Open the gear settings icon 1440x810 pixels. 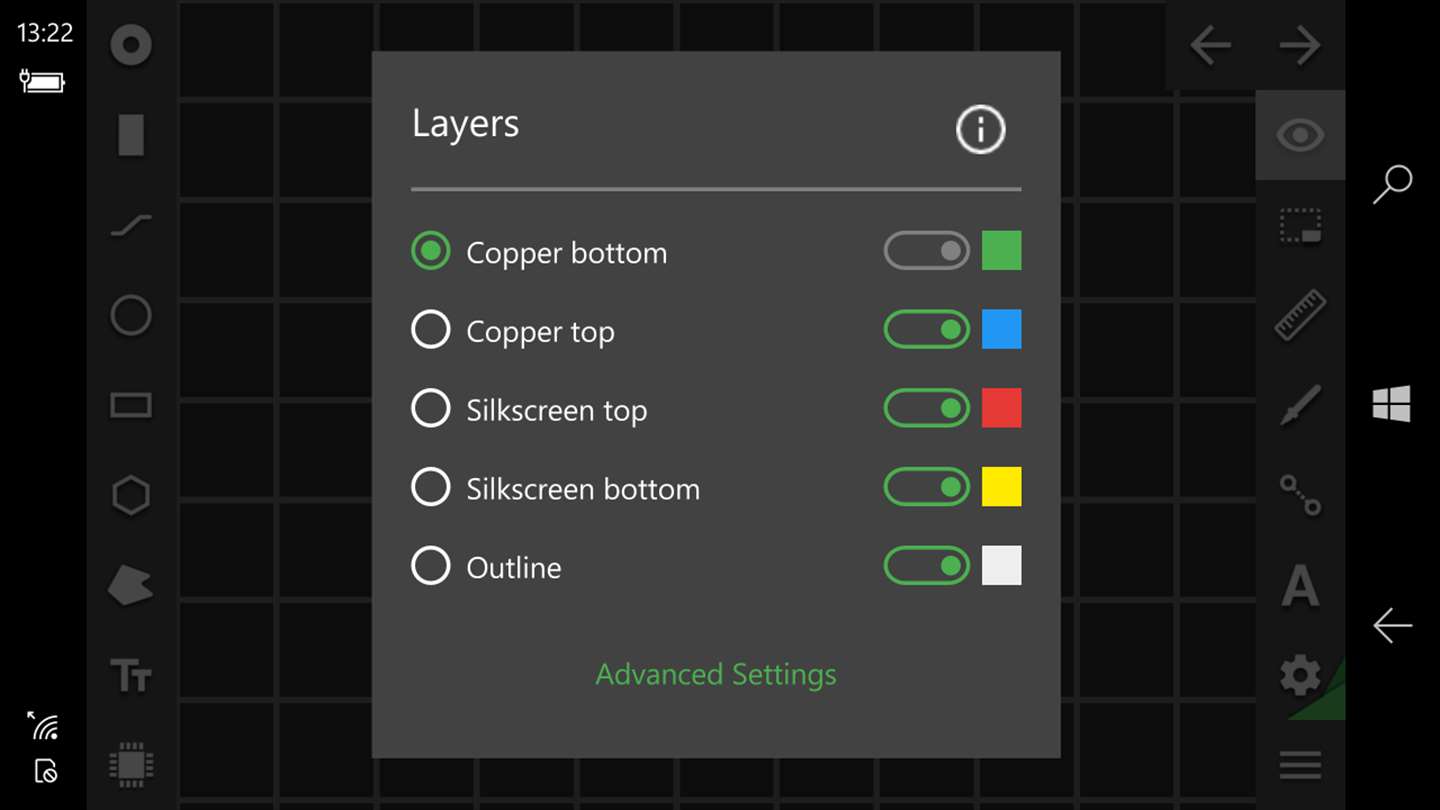[x=1300, y=676]
